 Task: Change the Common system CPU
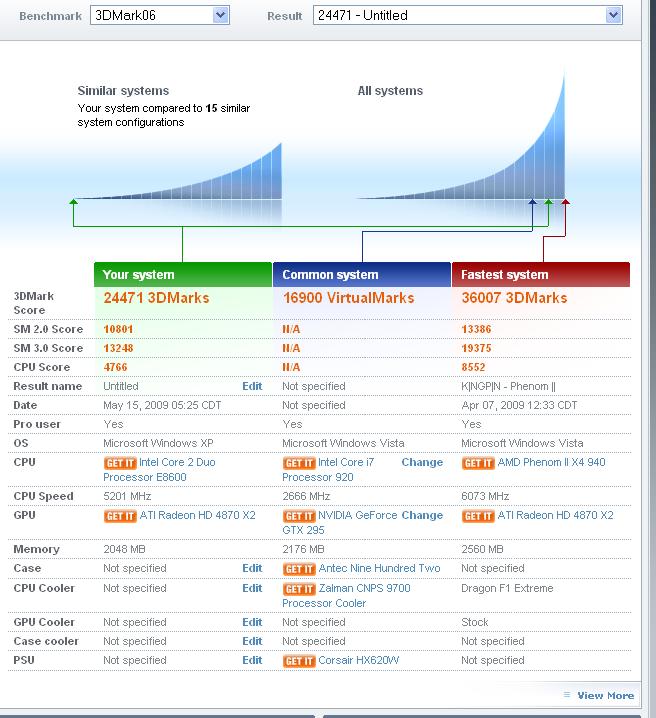click(x=422, y=462)
